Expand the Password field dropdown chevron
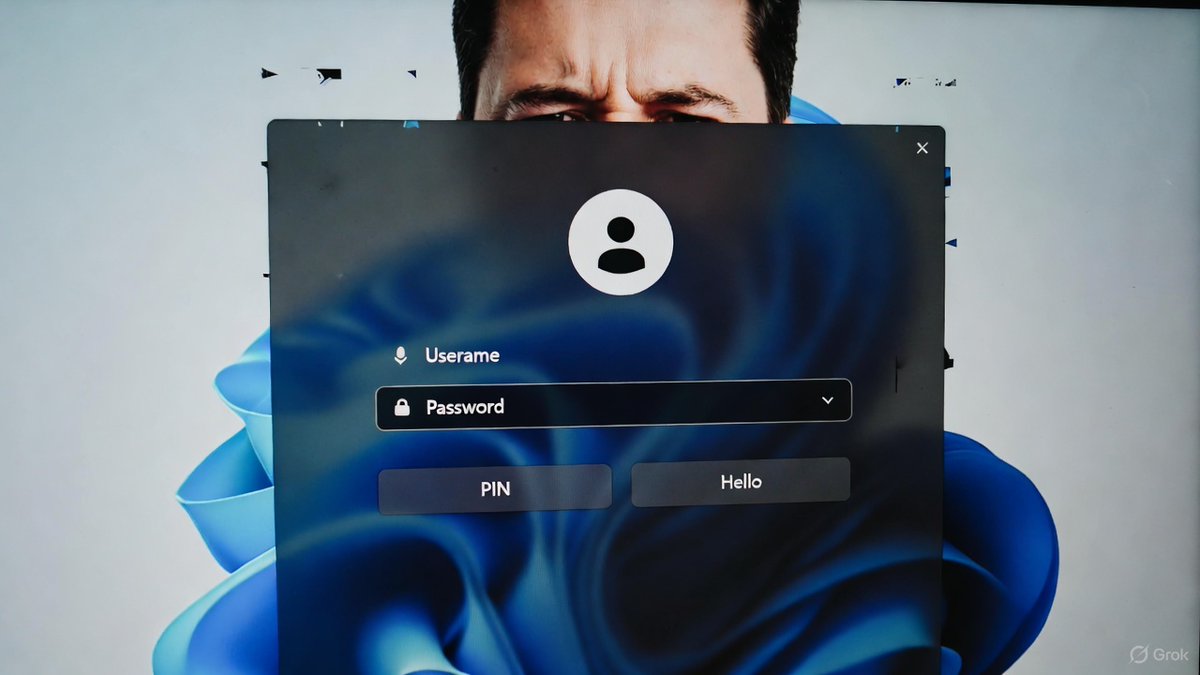The height and width of the screenshot is (675, 1200). pos(827,400)
